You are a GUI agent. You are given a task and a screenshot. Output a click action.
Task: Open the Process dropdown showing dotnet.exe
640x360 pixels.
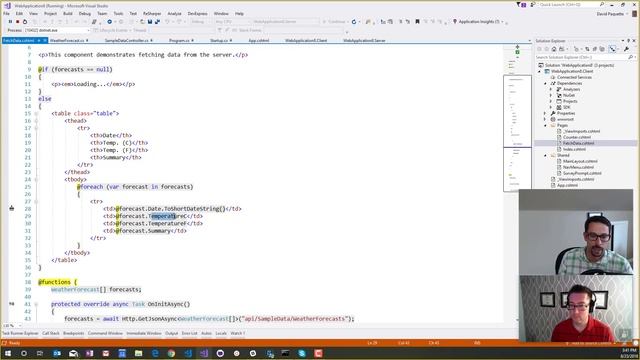(x=56, y=30)
